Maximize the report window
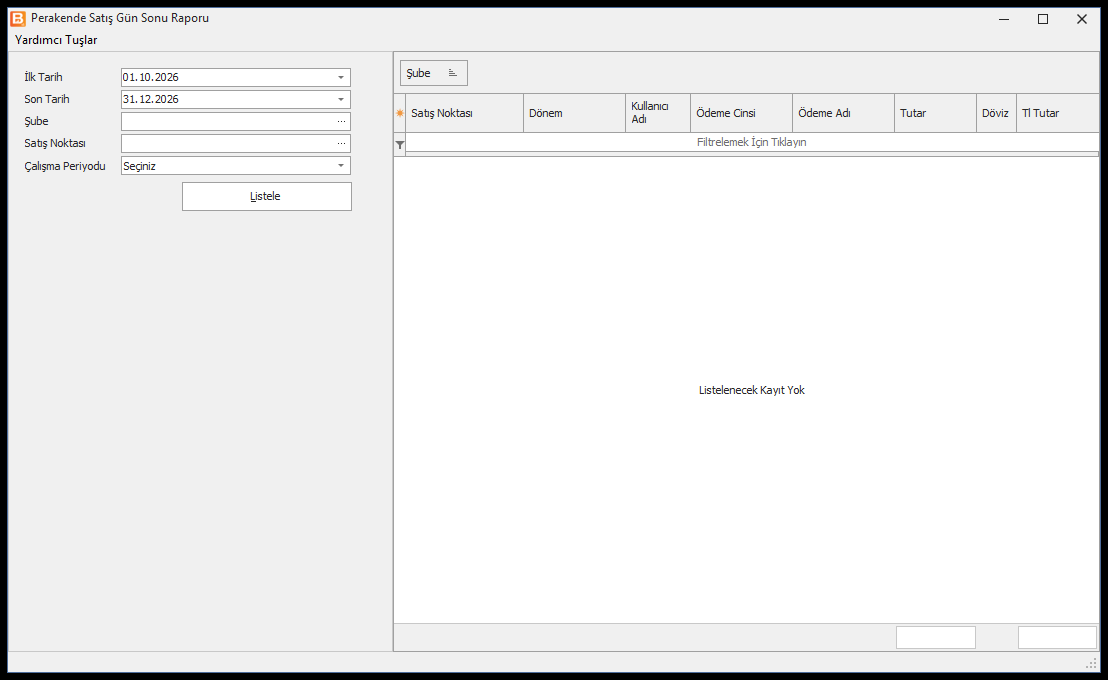1108x680 pixels. (x=1043, y=19)
